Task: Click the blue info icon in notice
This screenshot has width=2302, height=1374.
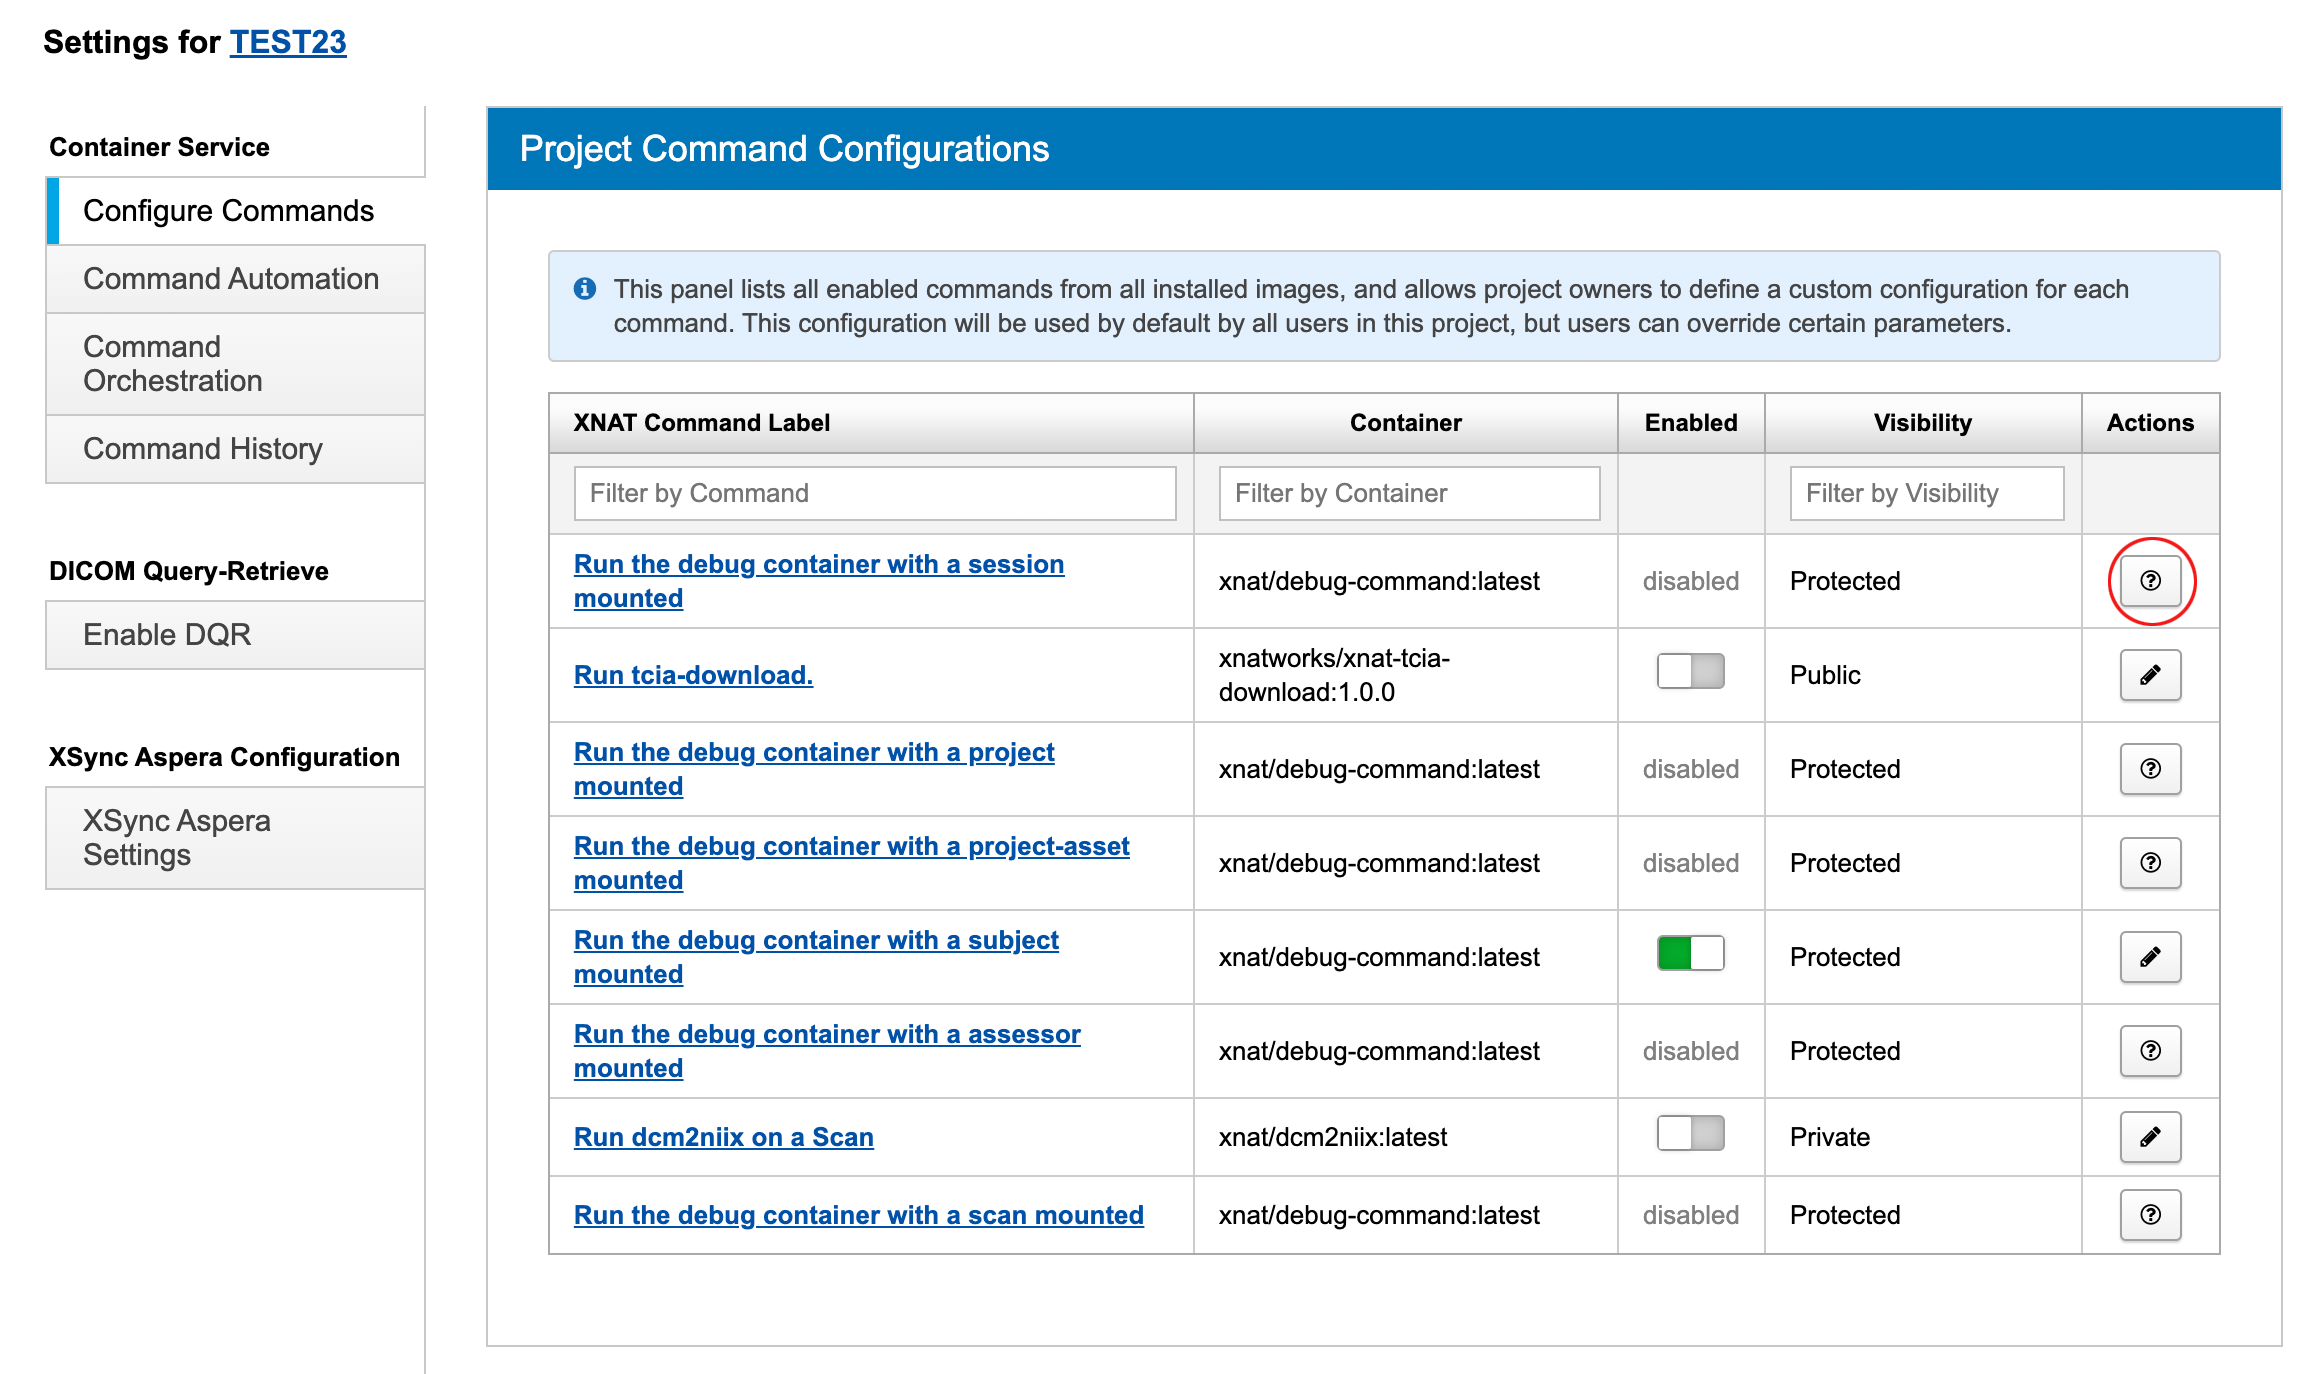Action: point(585,289)
